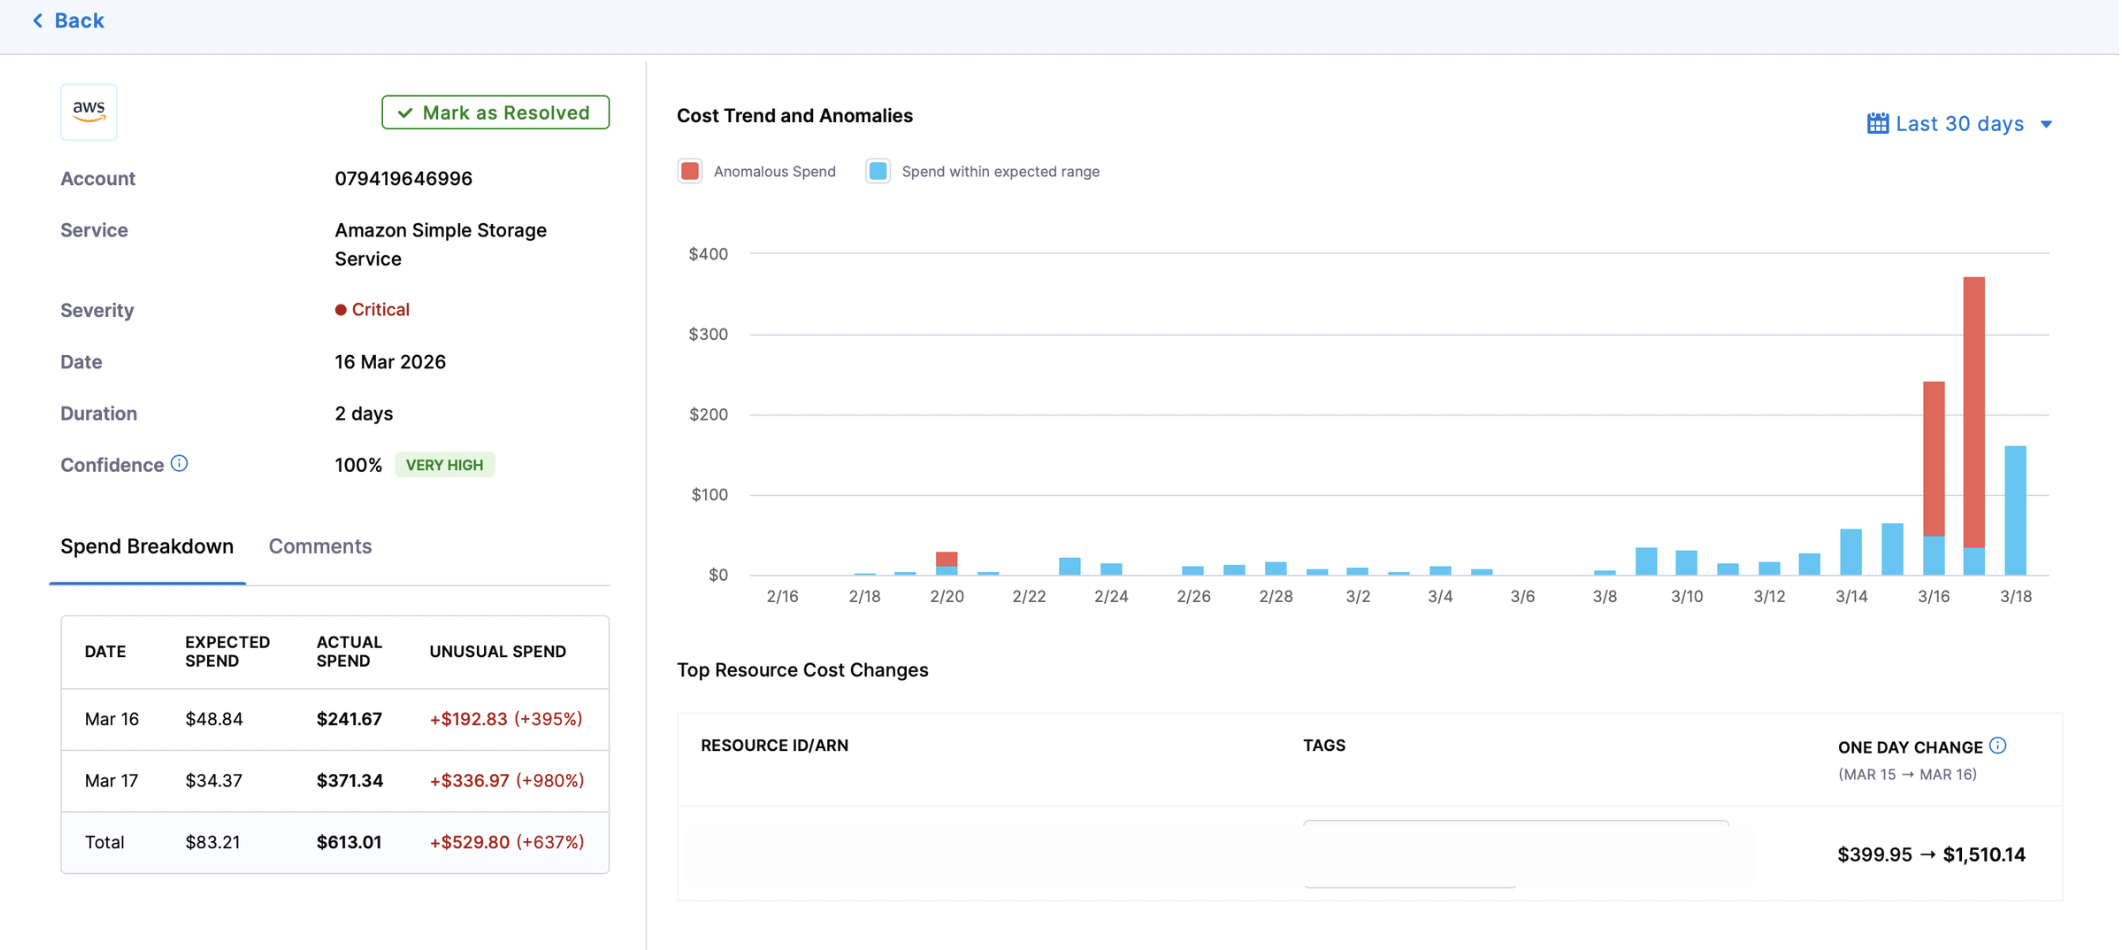
Task: Click the VERY HIGH confidence badge
Action: click(444, 465)
